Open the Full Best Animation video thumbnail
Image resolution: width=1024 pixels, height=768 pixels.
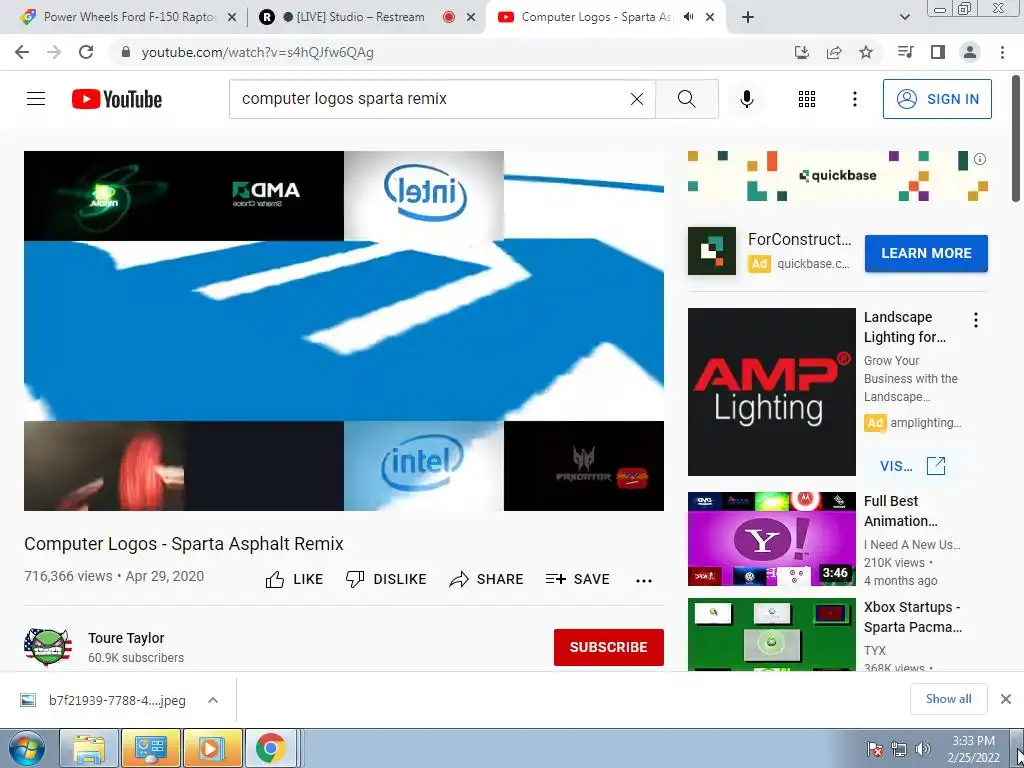click(x=771, y=539)
